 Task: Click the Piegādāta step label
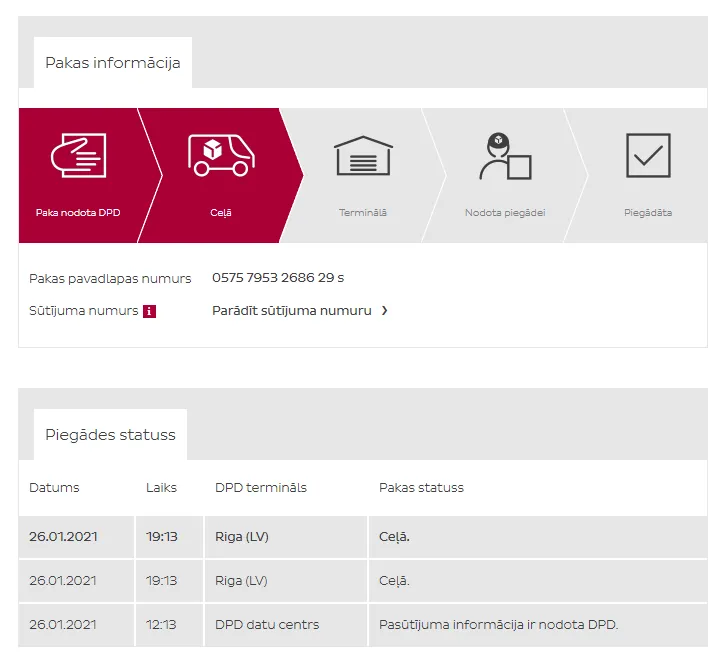[648, 213]
